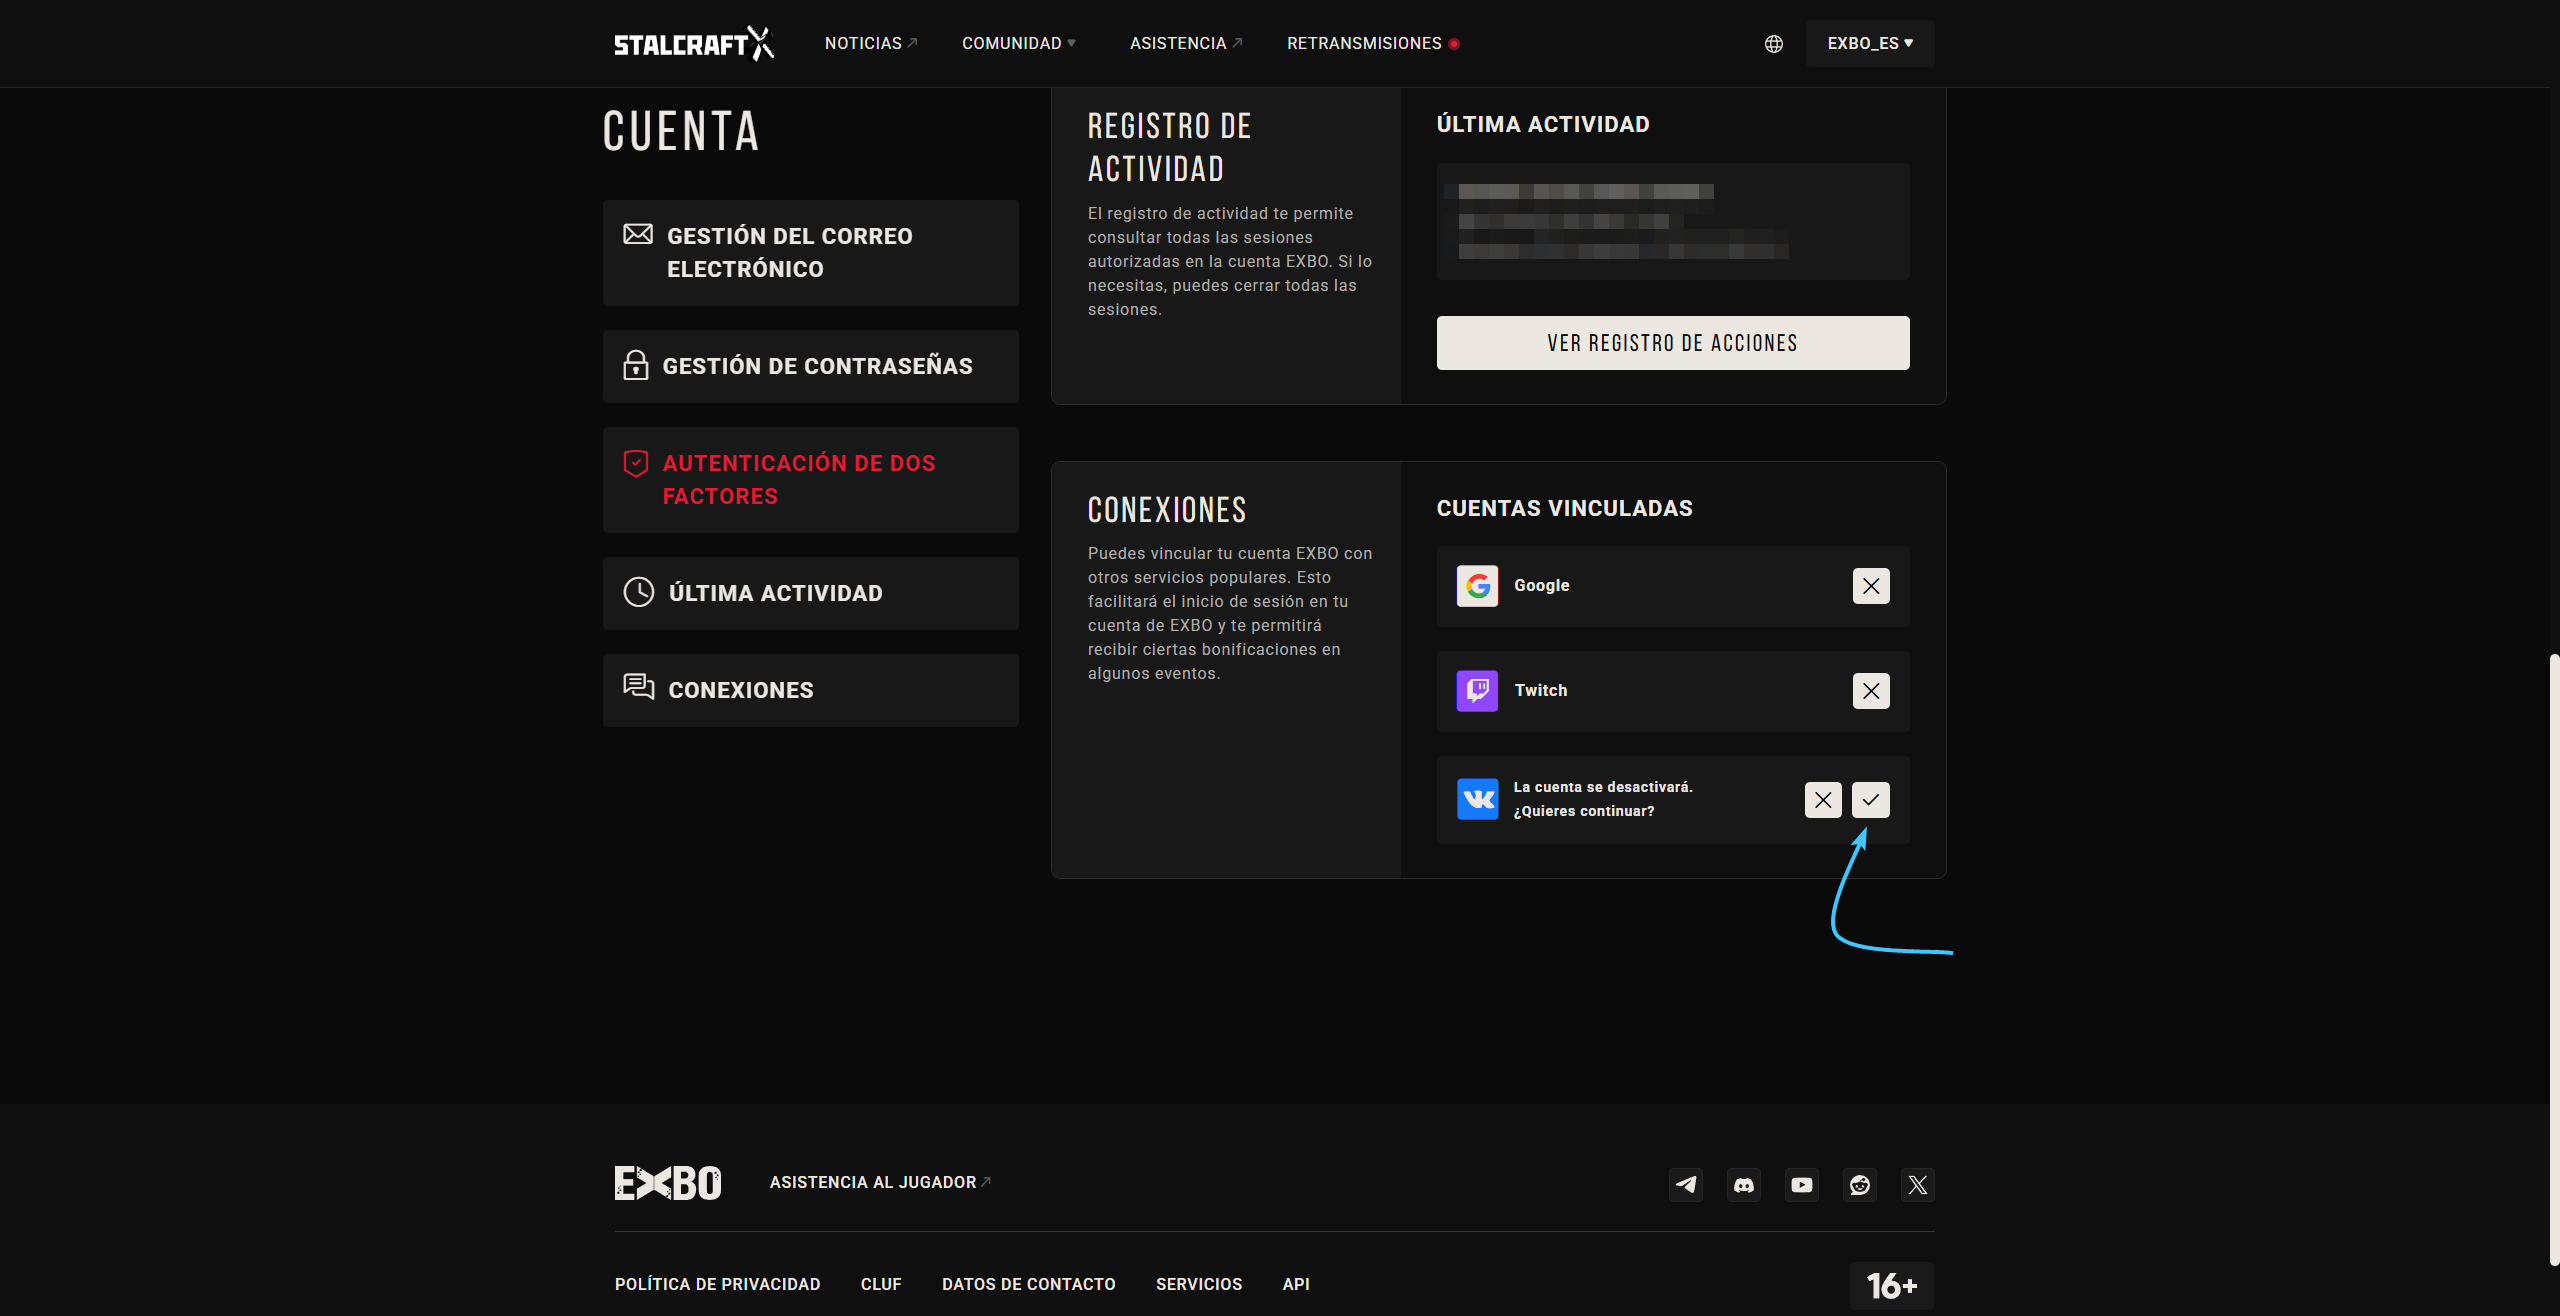The width and height of the screenshot is (2560, 1316).
Task: Unlink the Google account
Action: click(x=1870, y=586)
